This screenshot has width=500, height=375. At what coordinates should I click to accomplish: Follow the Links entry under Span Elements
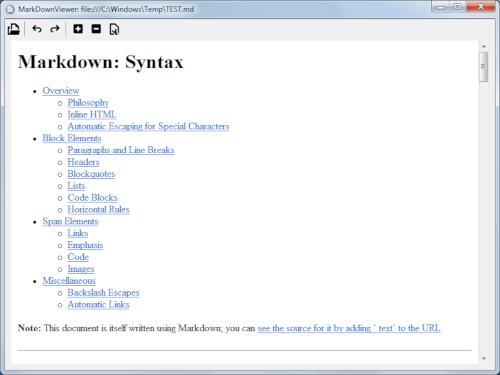coord(78,233)
